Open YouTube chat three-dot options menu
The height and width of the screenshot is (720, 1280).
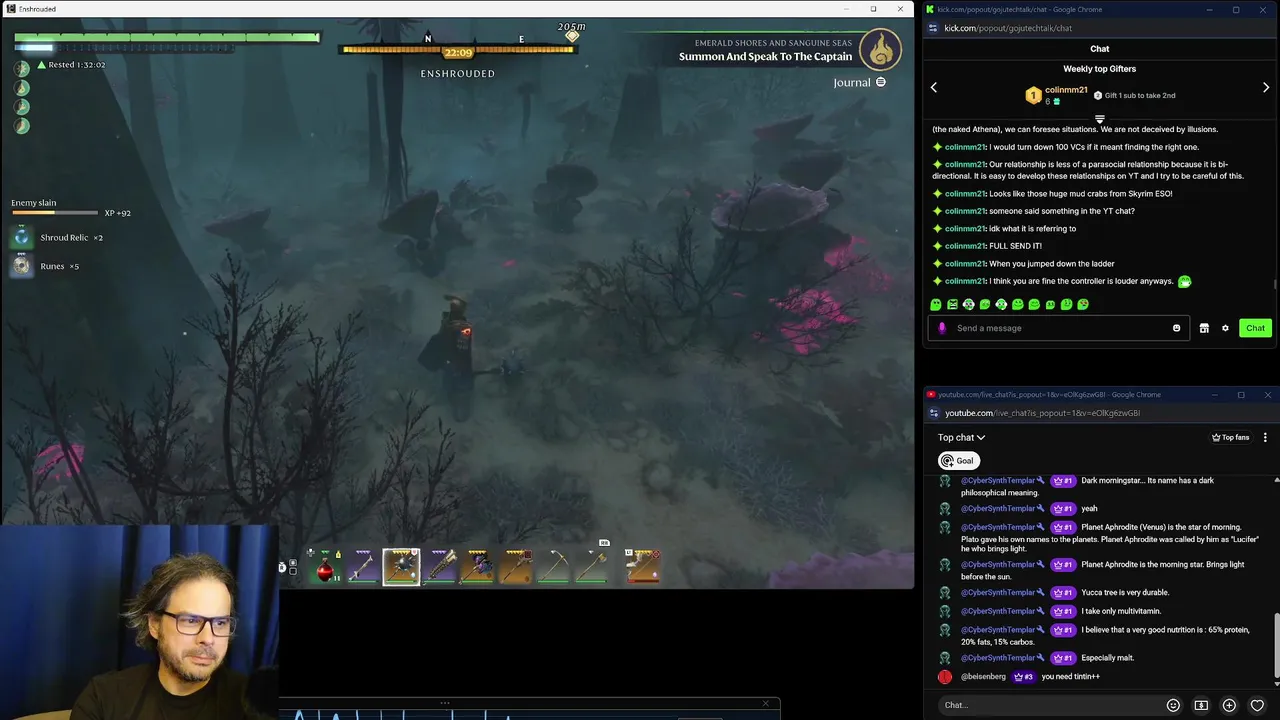point(1265,437)
